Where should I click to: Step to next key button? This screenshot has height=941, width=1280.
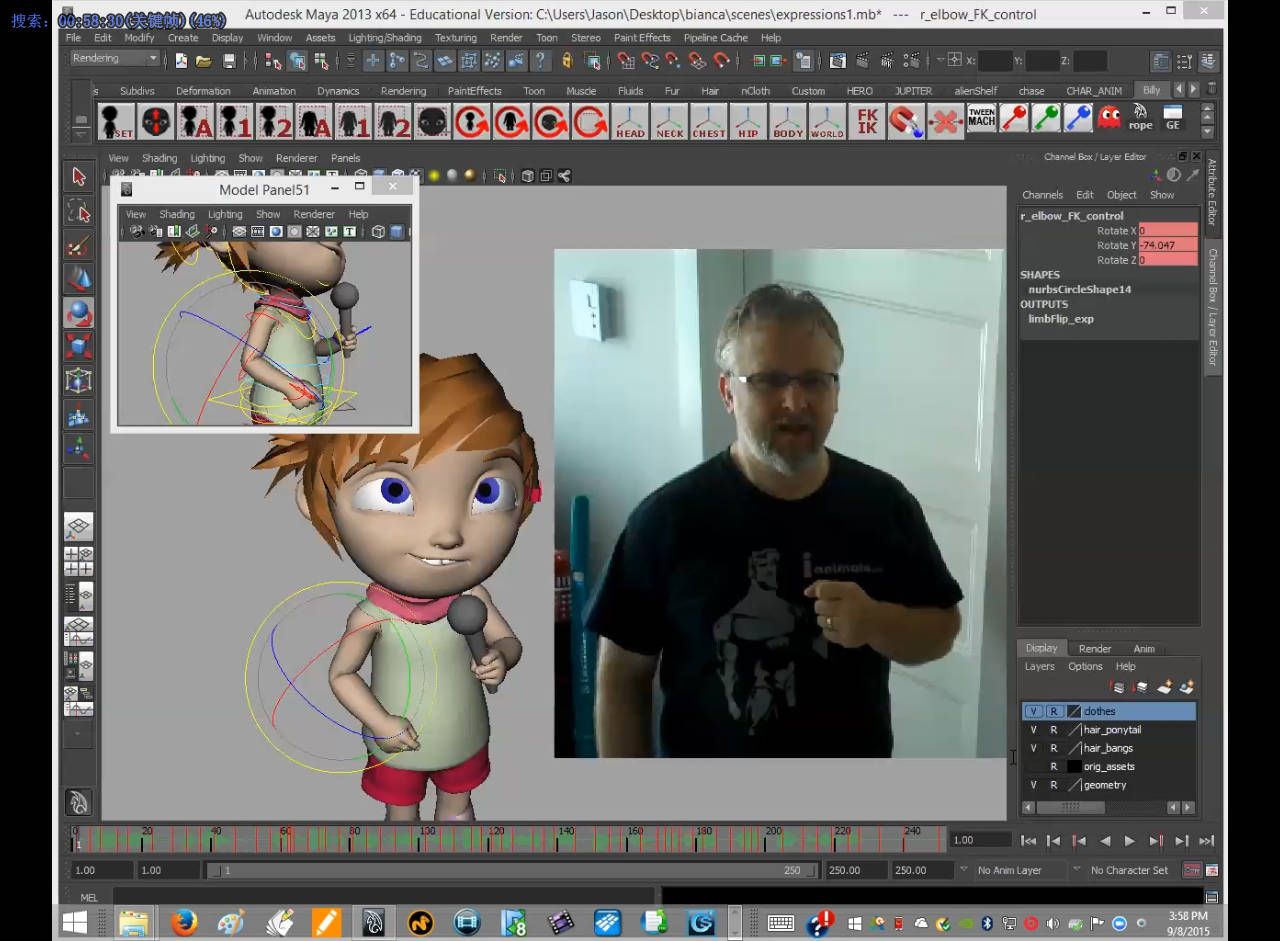point(1156,841)
